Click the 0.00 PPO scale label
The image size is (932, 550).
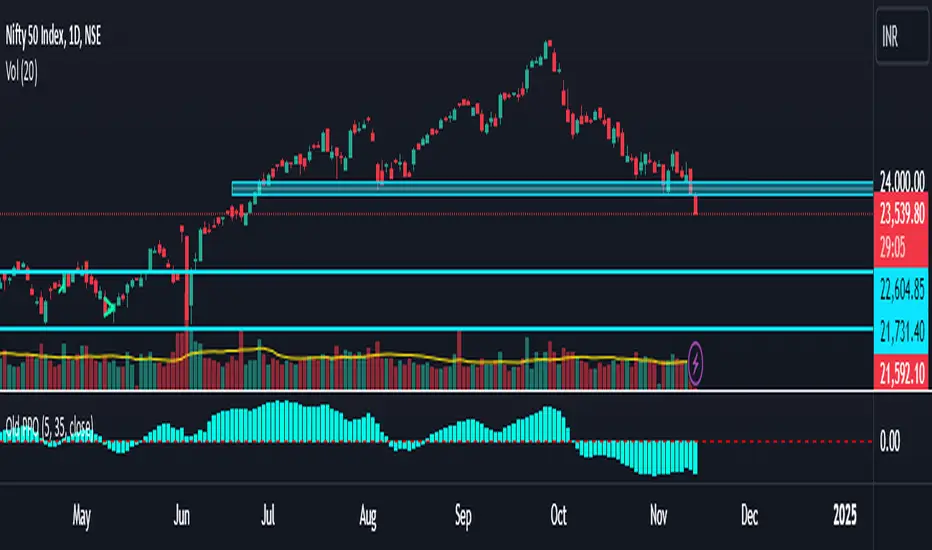point(890,442)
